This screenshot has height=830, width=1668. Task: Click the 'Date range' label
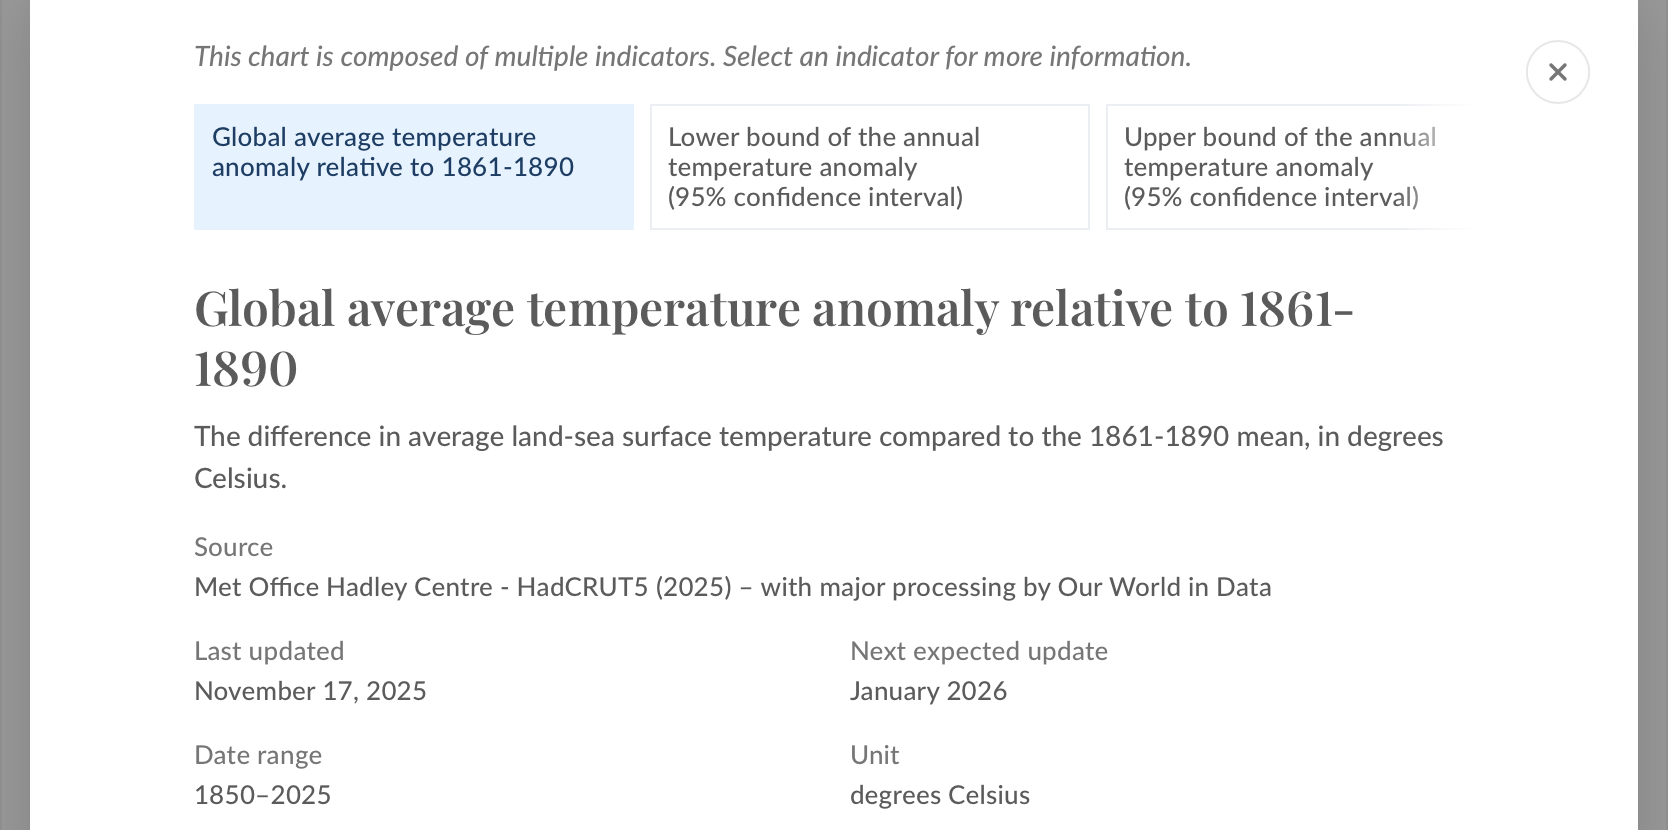[x=258, y=755]
